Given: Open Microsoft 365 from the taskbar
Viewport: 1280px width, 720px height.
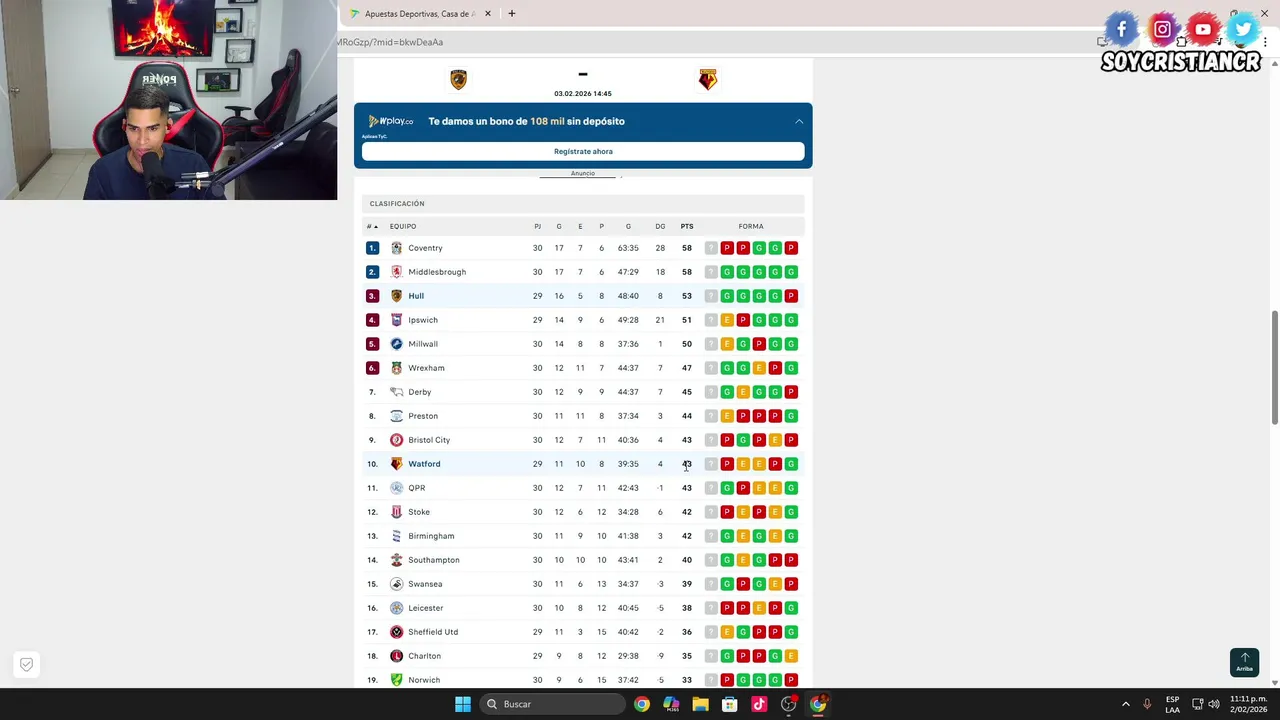Looking at the screenshot, I should [x=671, y=704].
